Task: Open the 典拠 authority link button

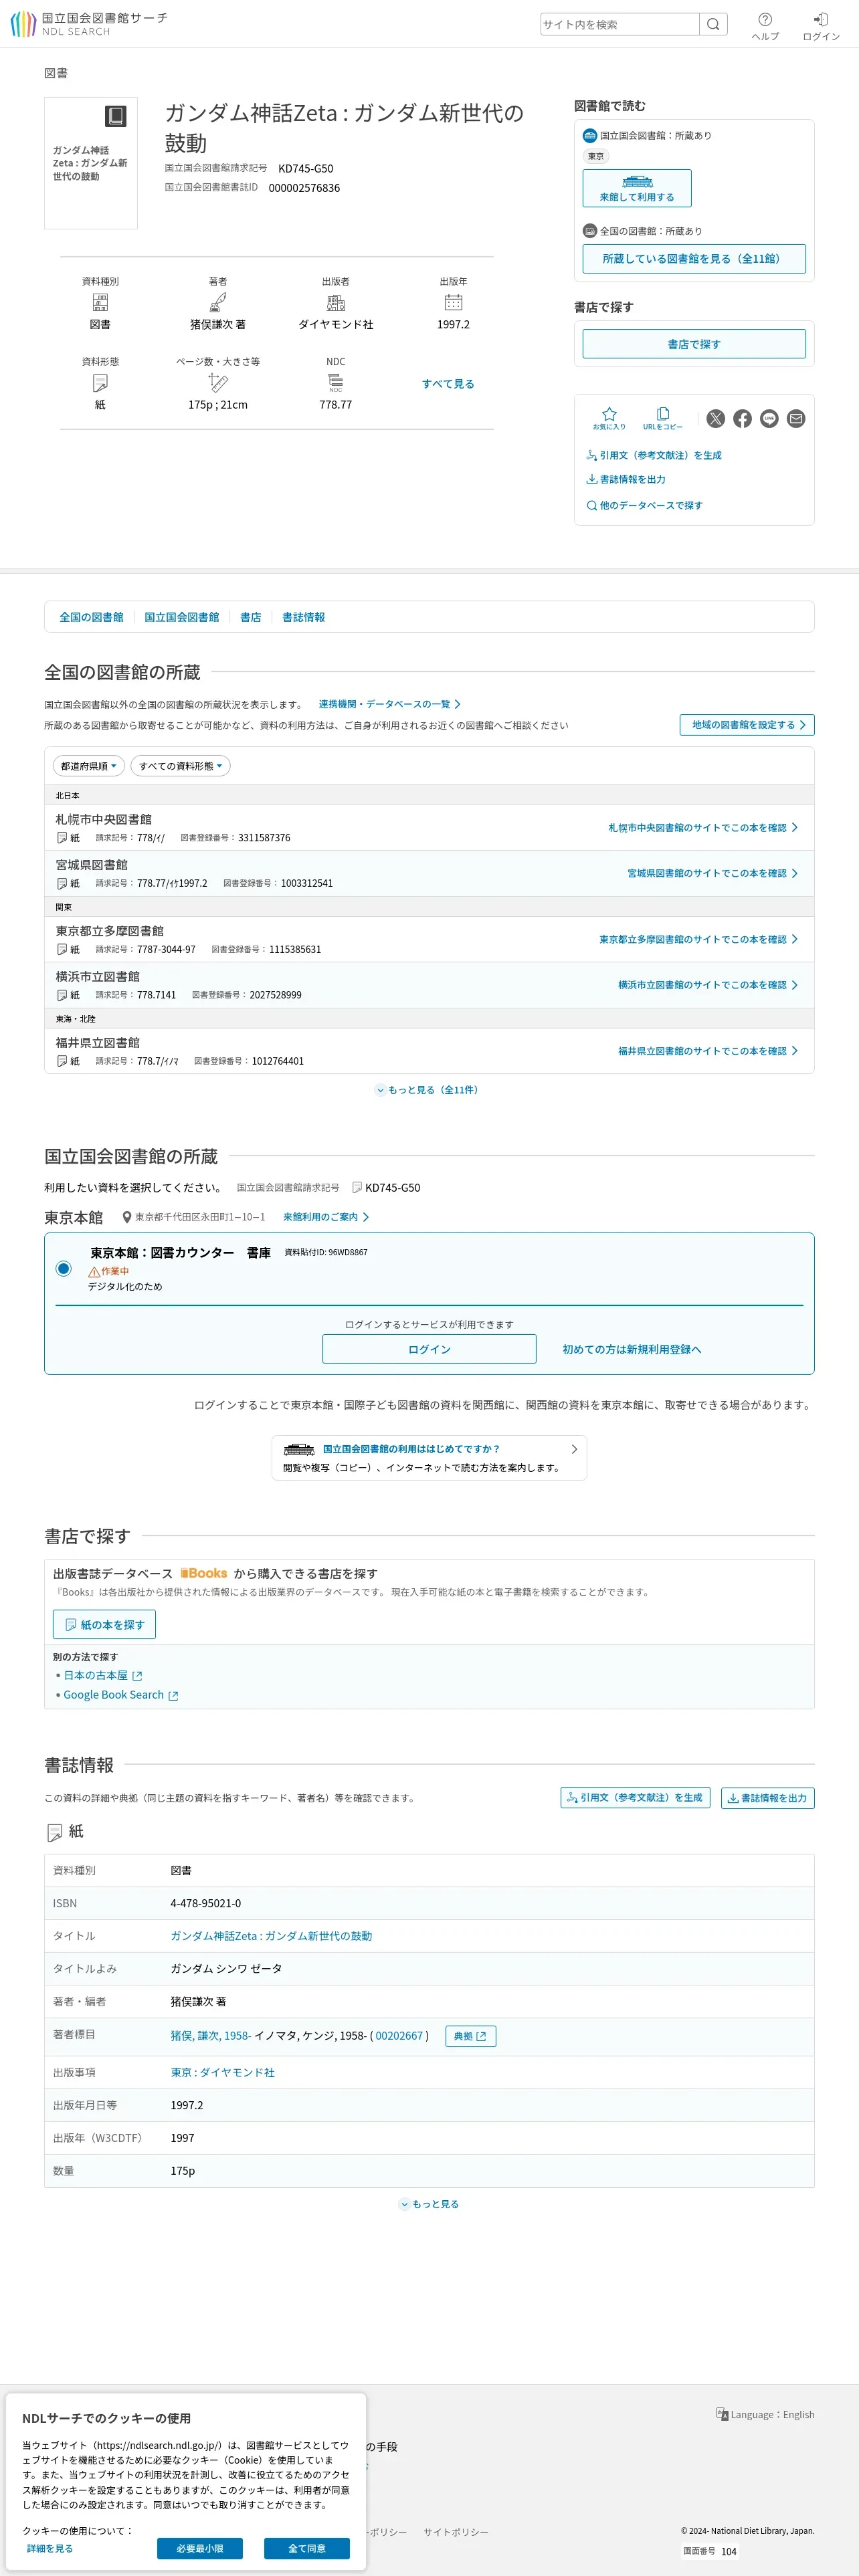Action: pos(470,2036)
